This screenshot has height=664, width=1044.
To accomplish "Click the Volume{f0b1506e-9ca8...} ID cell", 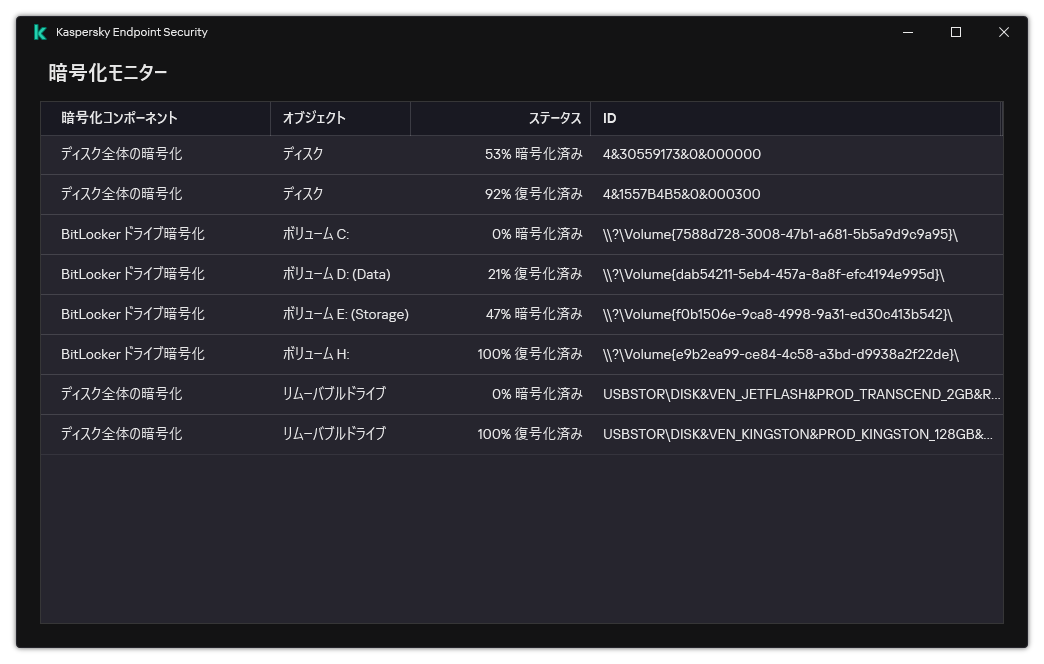I will [x=778, y=314].
